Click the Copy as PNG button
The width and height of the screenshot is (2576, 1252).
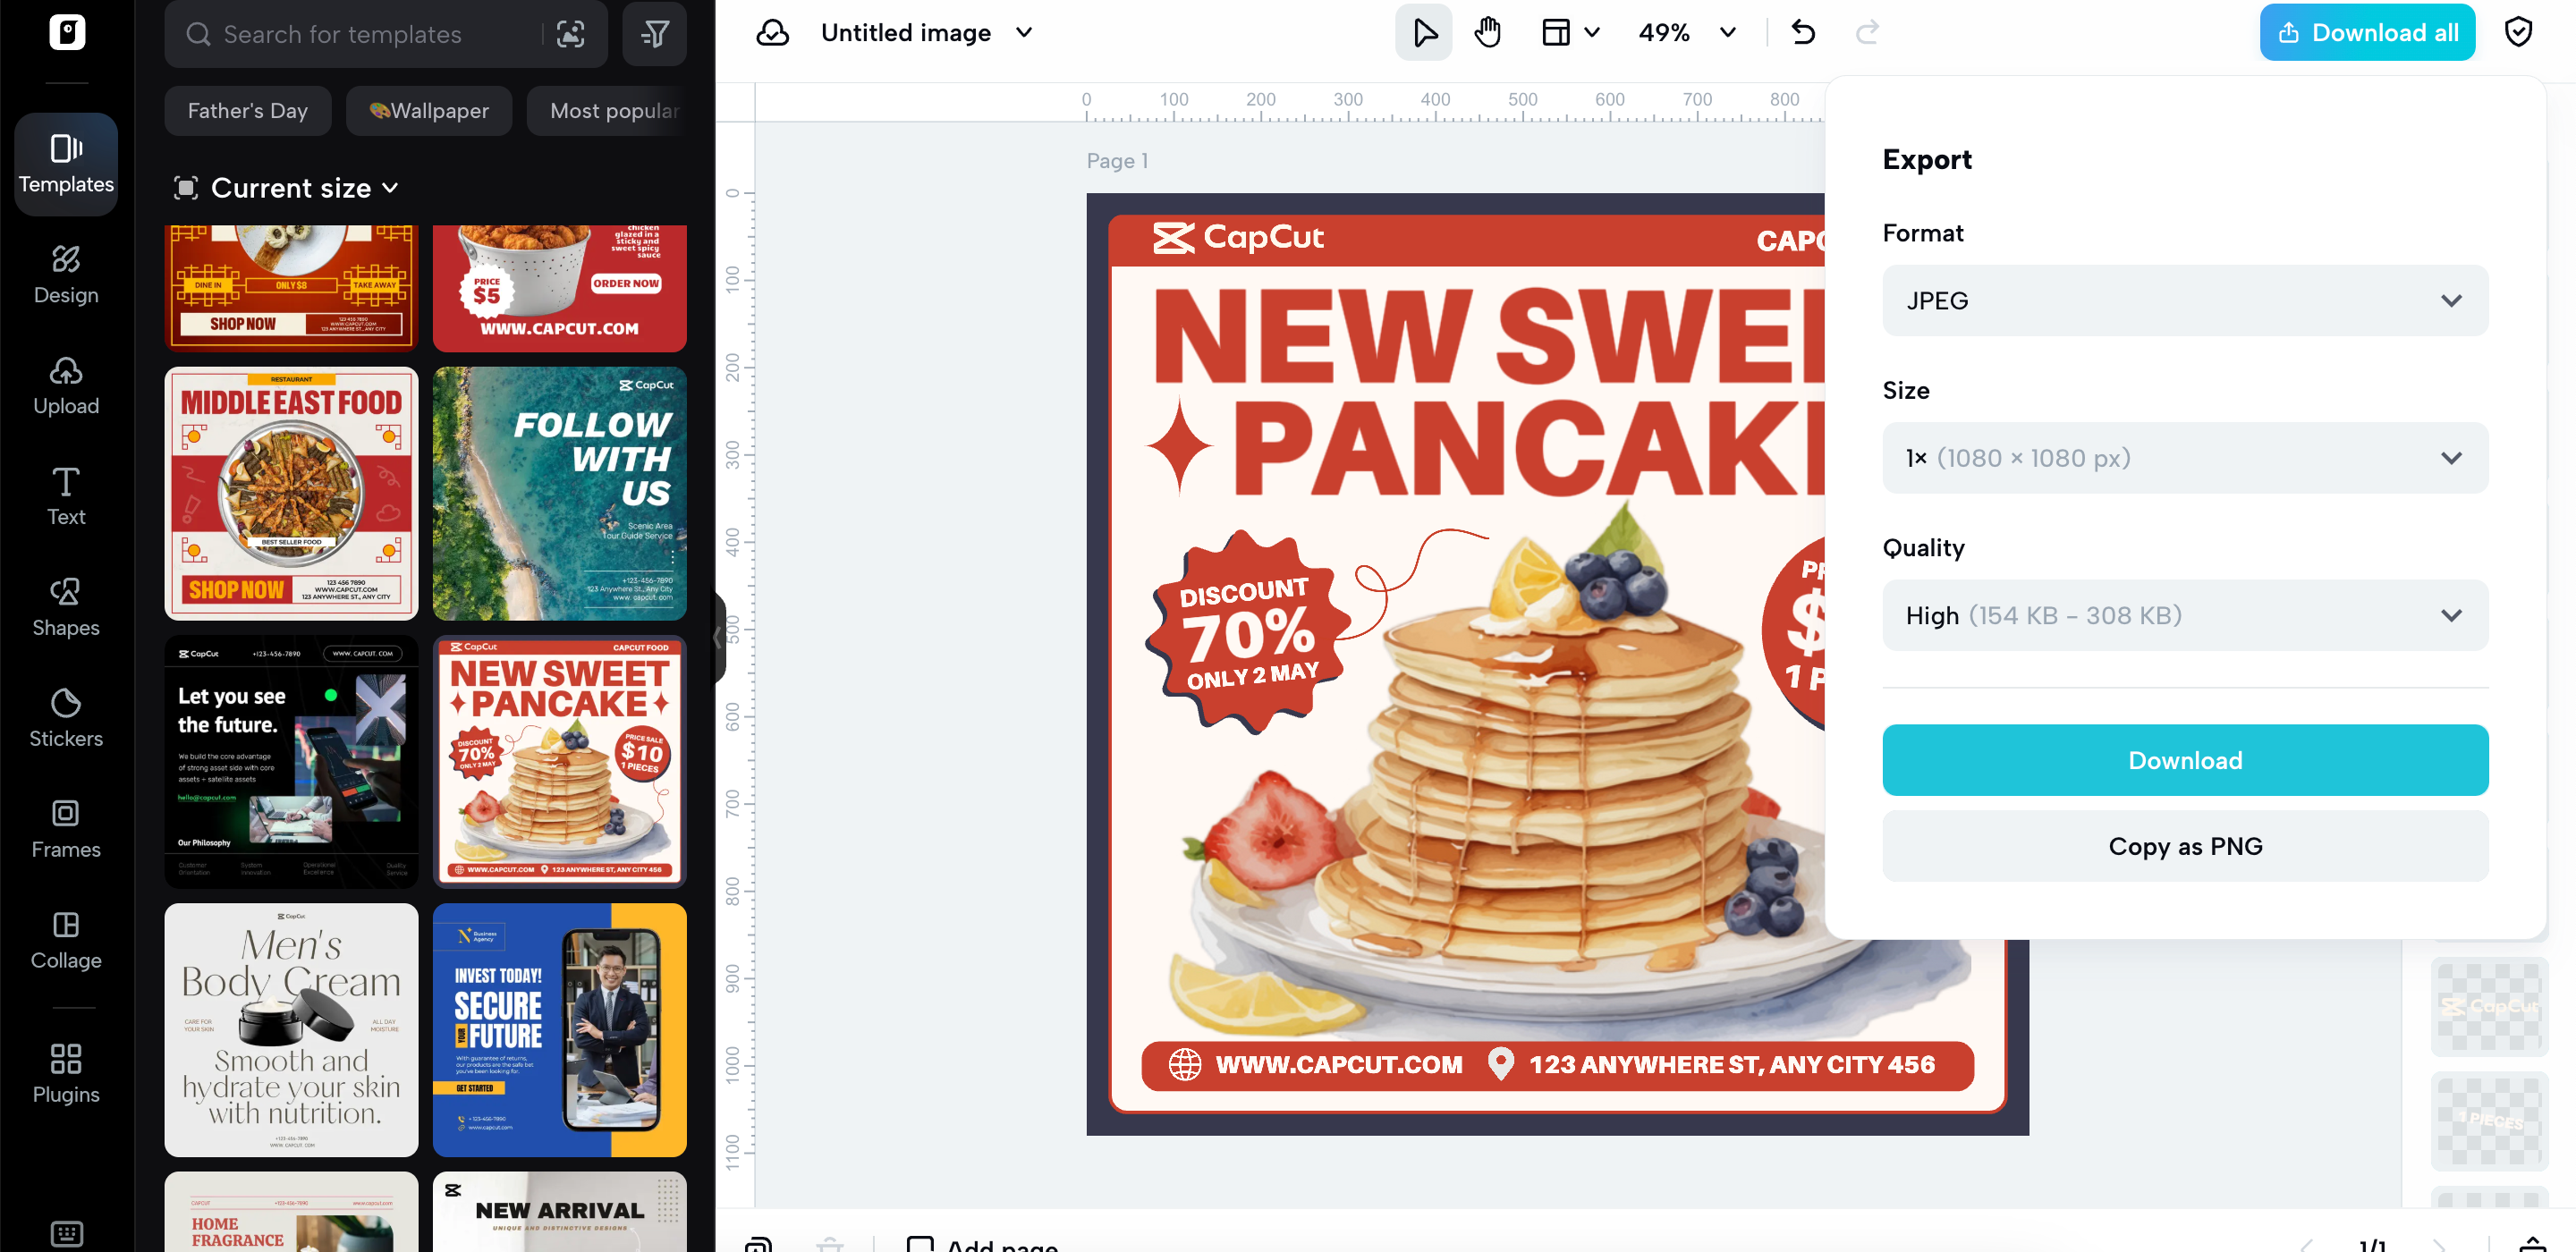coord(2184,846)
